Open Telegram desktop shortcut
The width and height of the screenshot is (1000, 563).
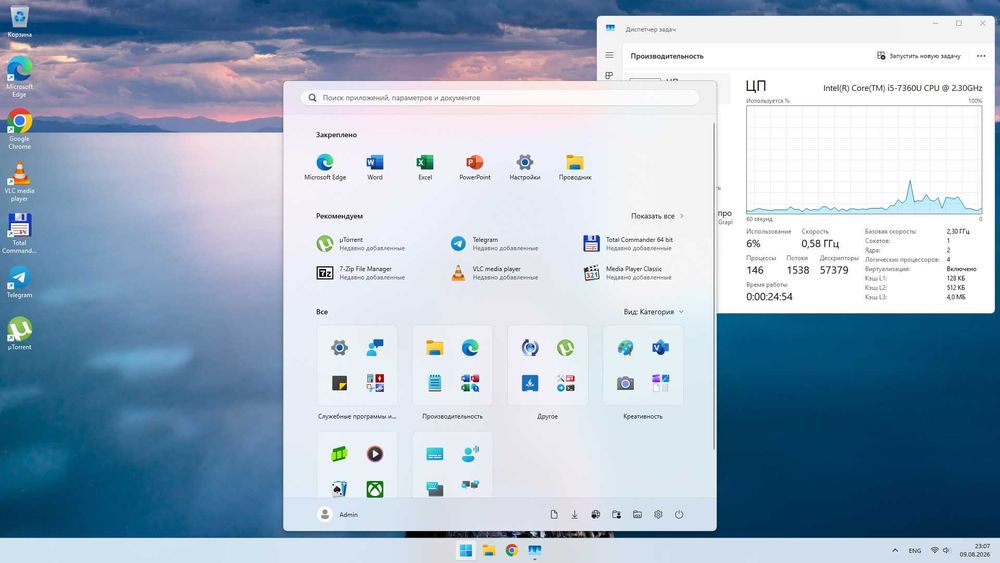pyautogui.click(x=19, y=282)
